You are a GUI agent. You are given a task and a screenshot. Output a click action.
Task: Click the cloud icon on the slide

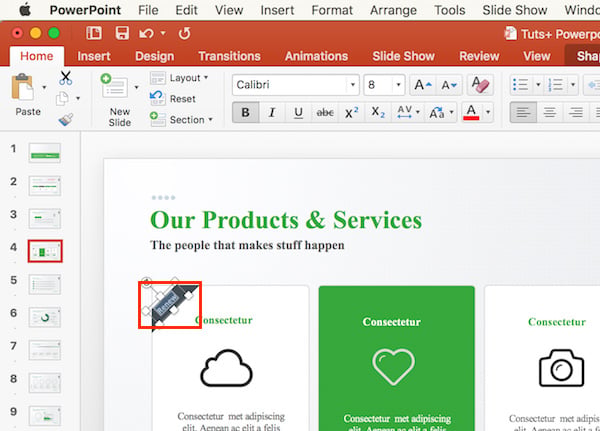point(227,368)
